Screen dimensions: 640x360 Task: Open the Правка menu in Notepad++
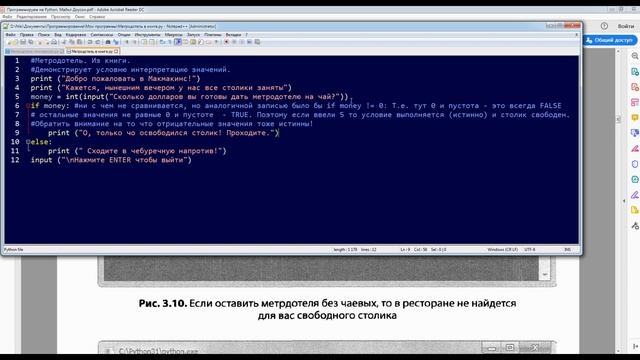pos(27,35)
